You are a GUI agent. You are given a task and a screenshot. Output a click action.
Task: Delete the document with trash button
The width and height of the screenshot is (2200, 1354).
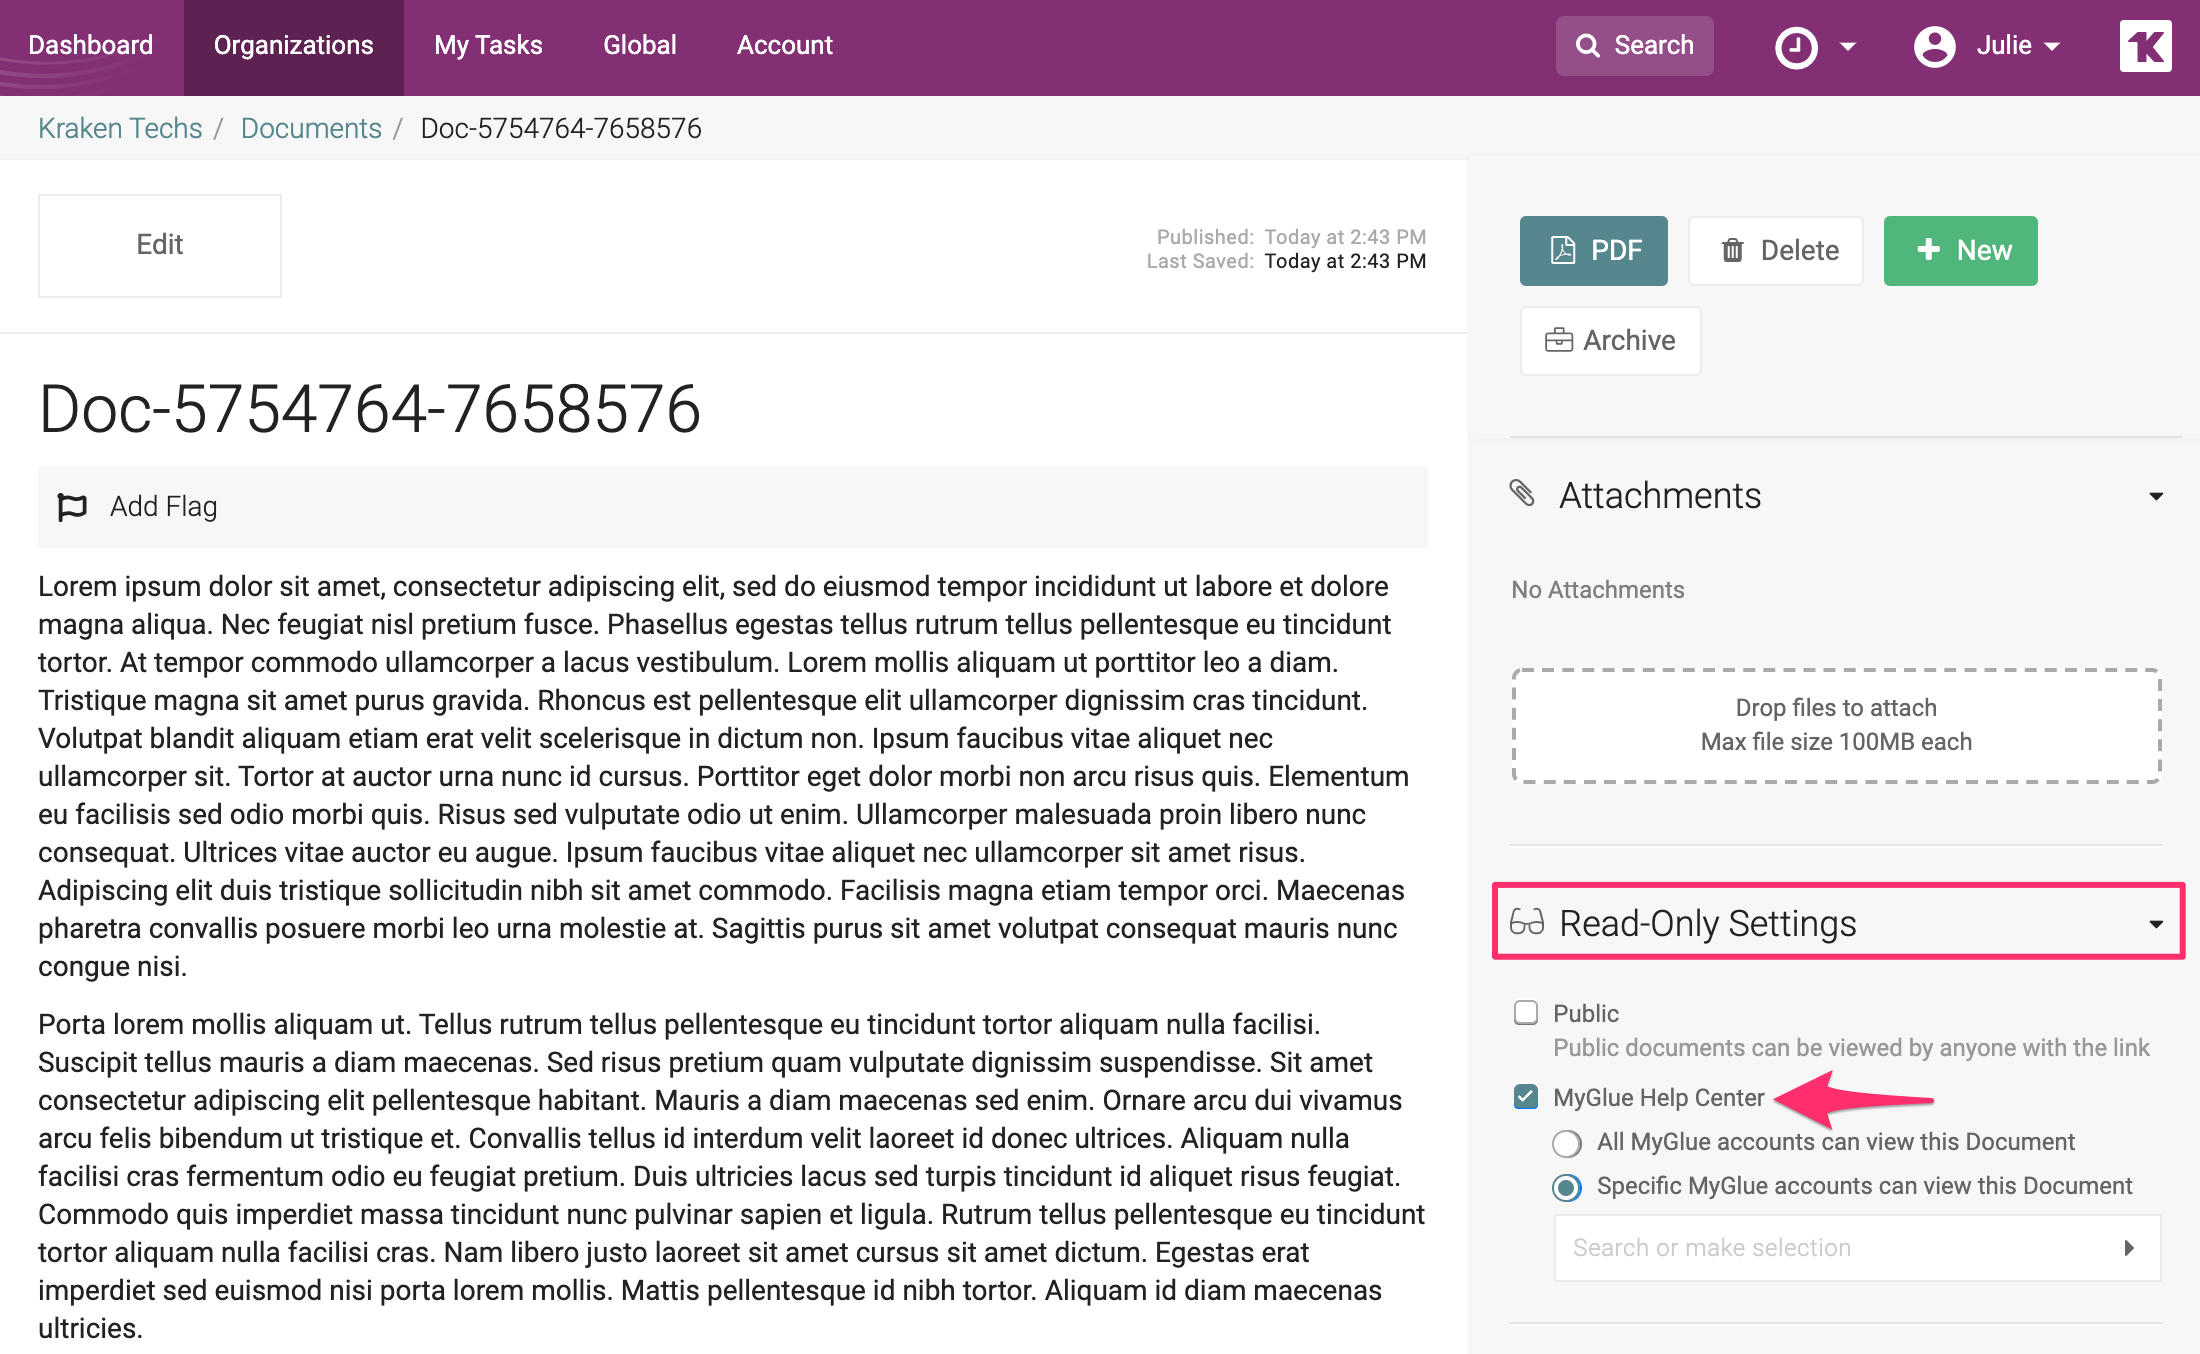(x=1776, y=251)
